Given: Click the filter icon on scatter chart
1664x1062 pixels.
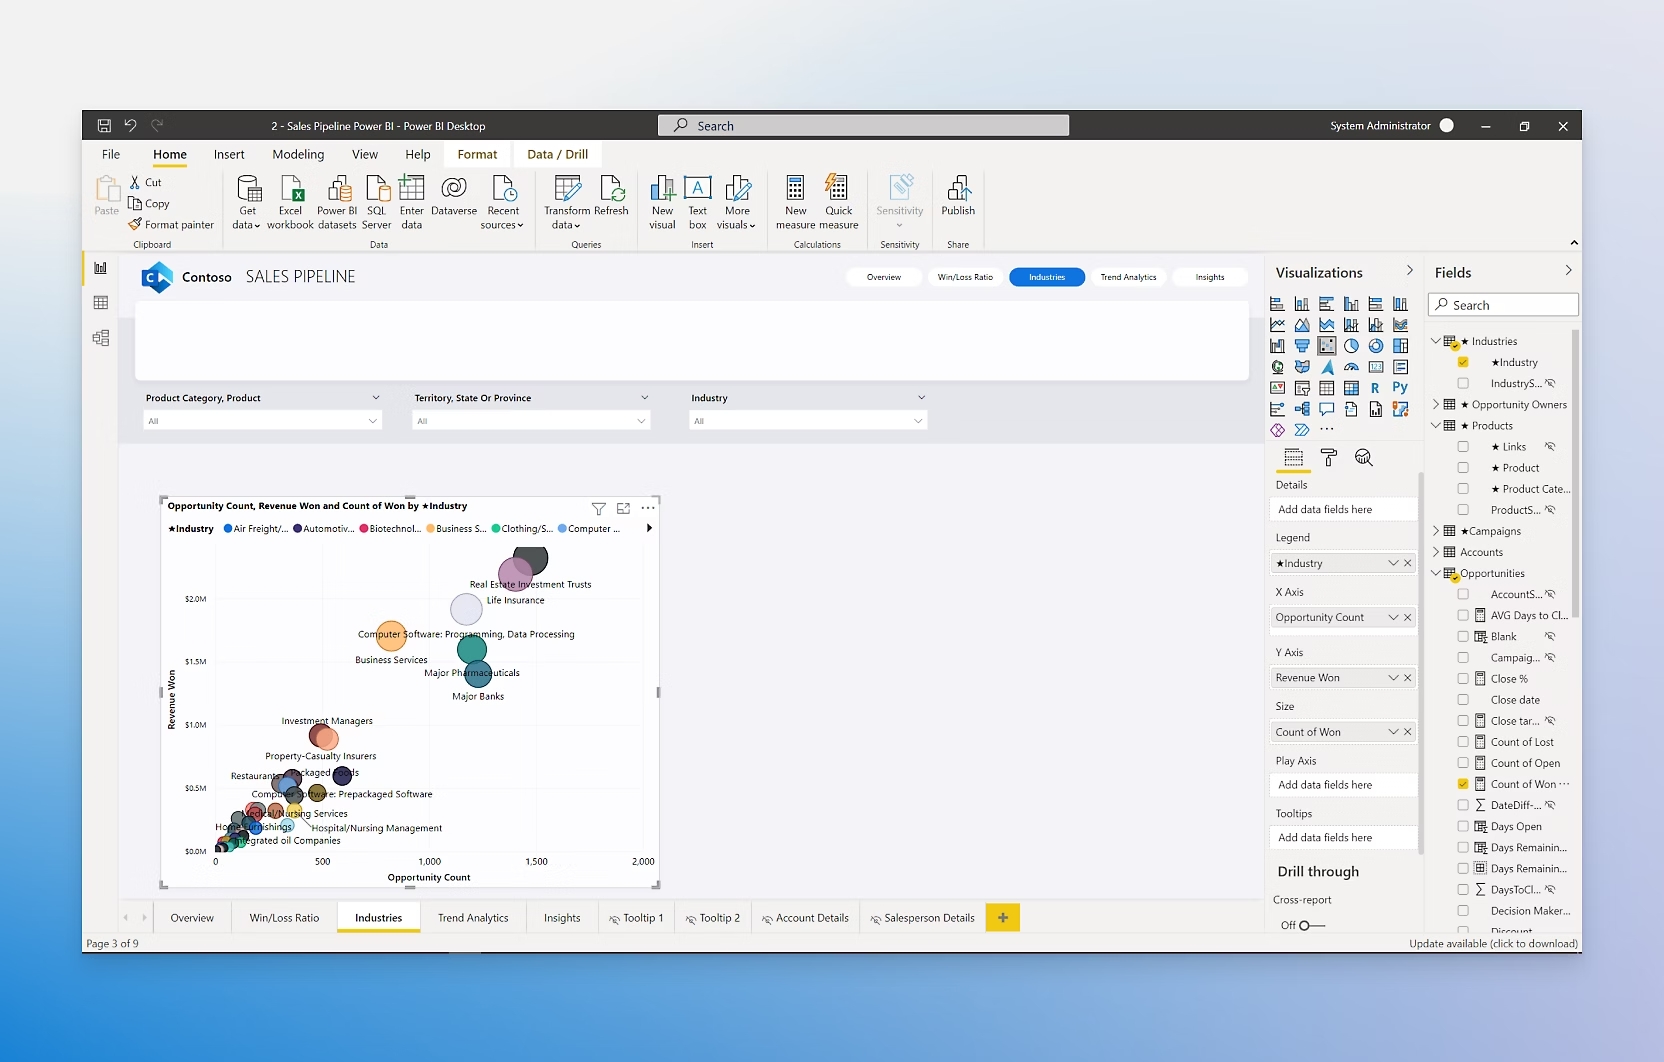Looking at the screenshot, I should [x=598, y=508].
